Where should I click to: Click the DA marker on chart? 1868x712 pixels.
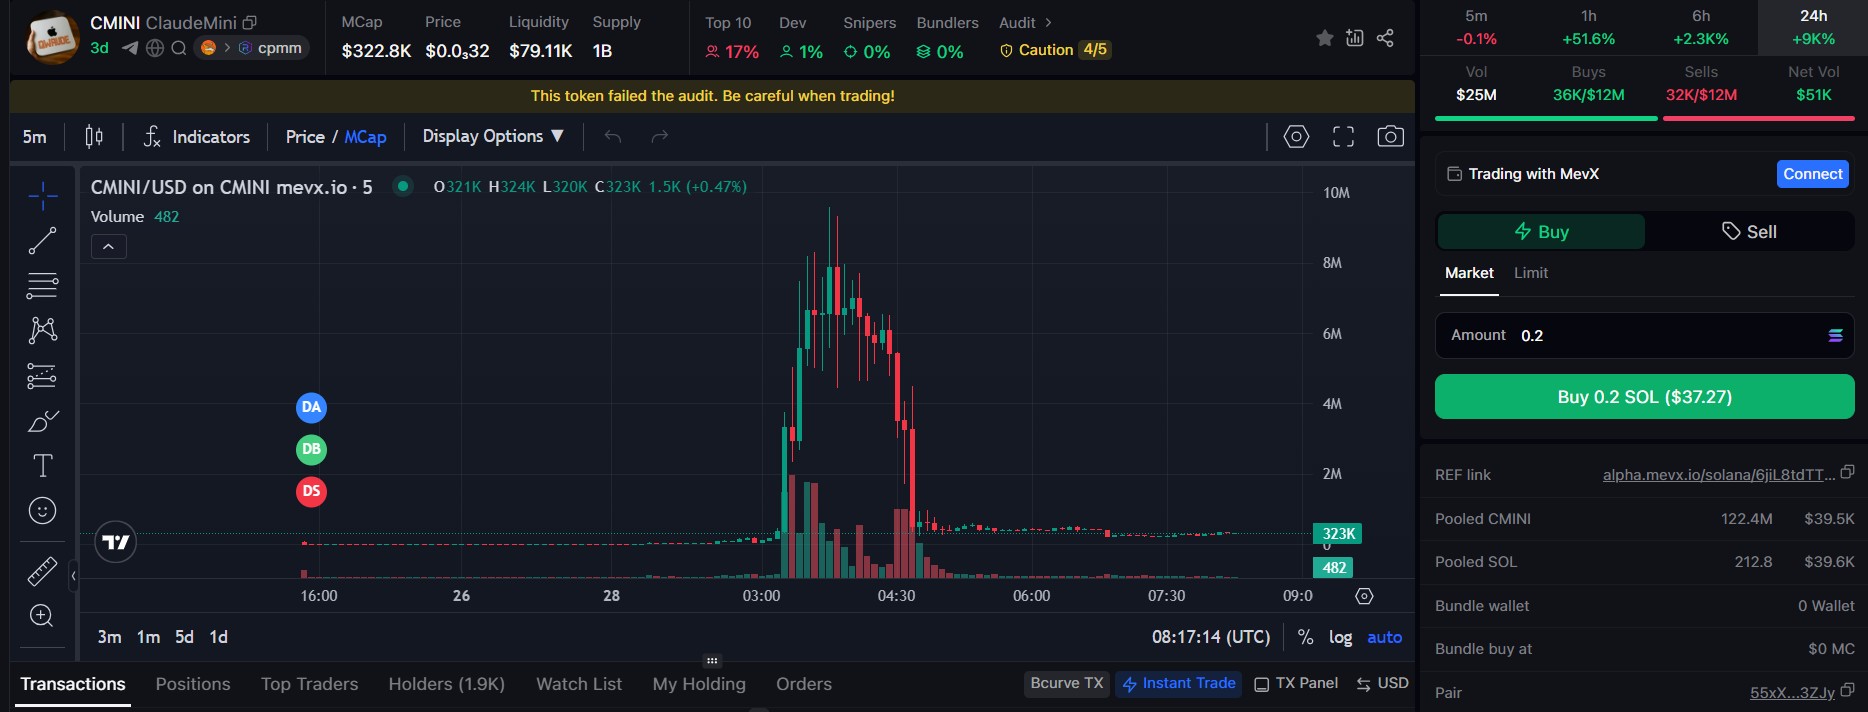pos(311,407)
